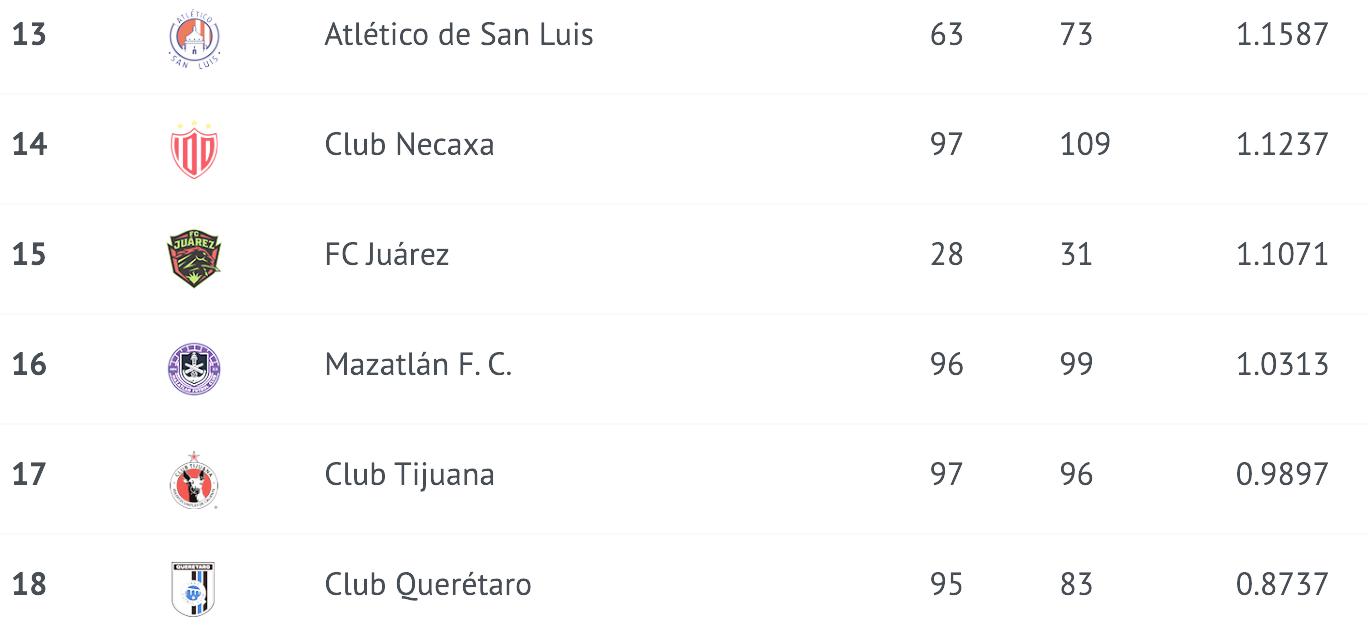Click the 0.9897 coefficient for Club Tijuana
Image resolution: width=1368 pixels, height=634 pixels.
click(x=1282, y=474)
